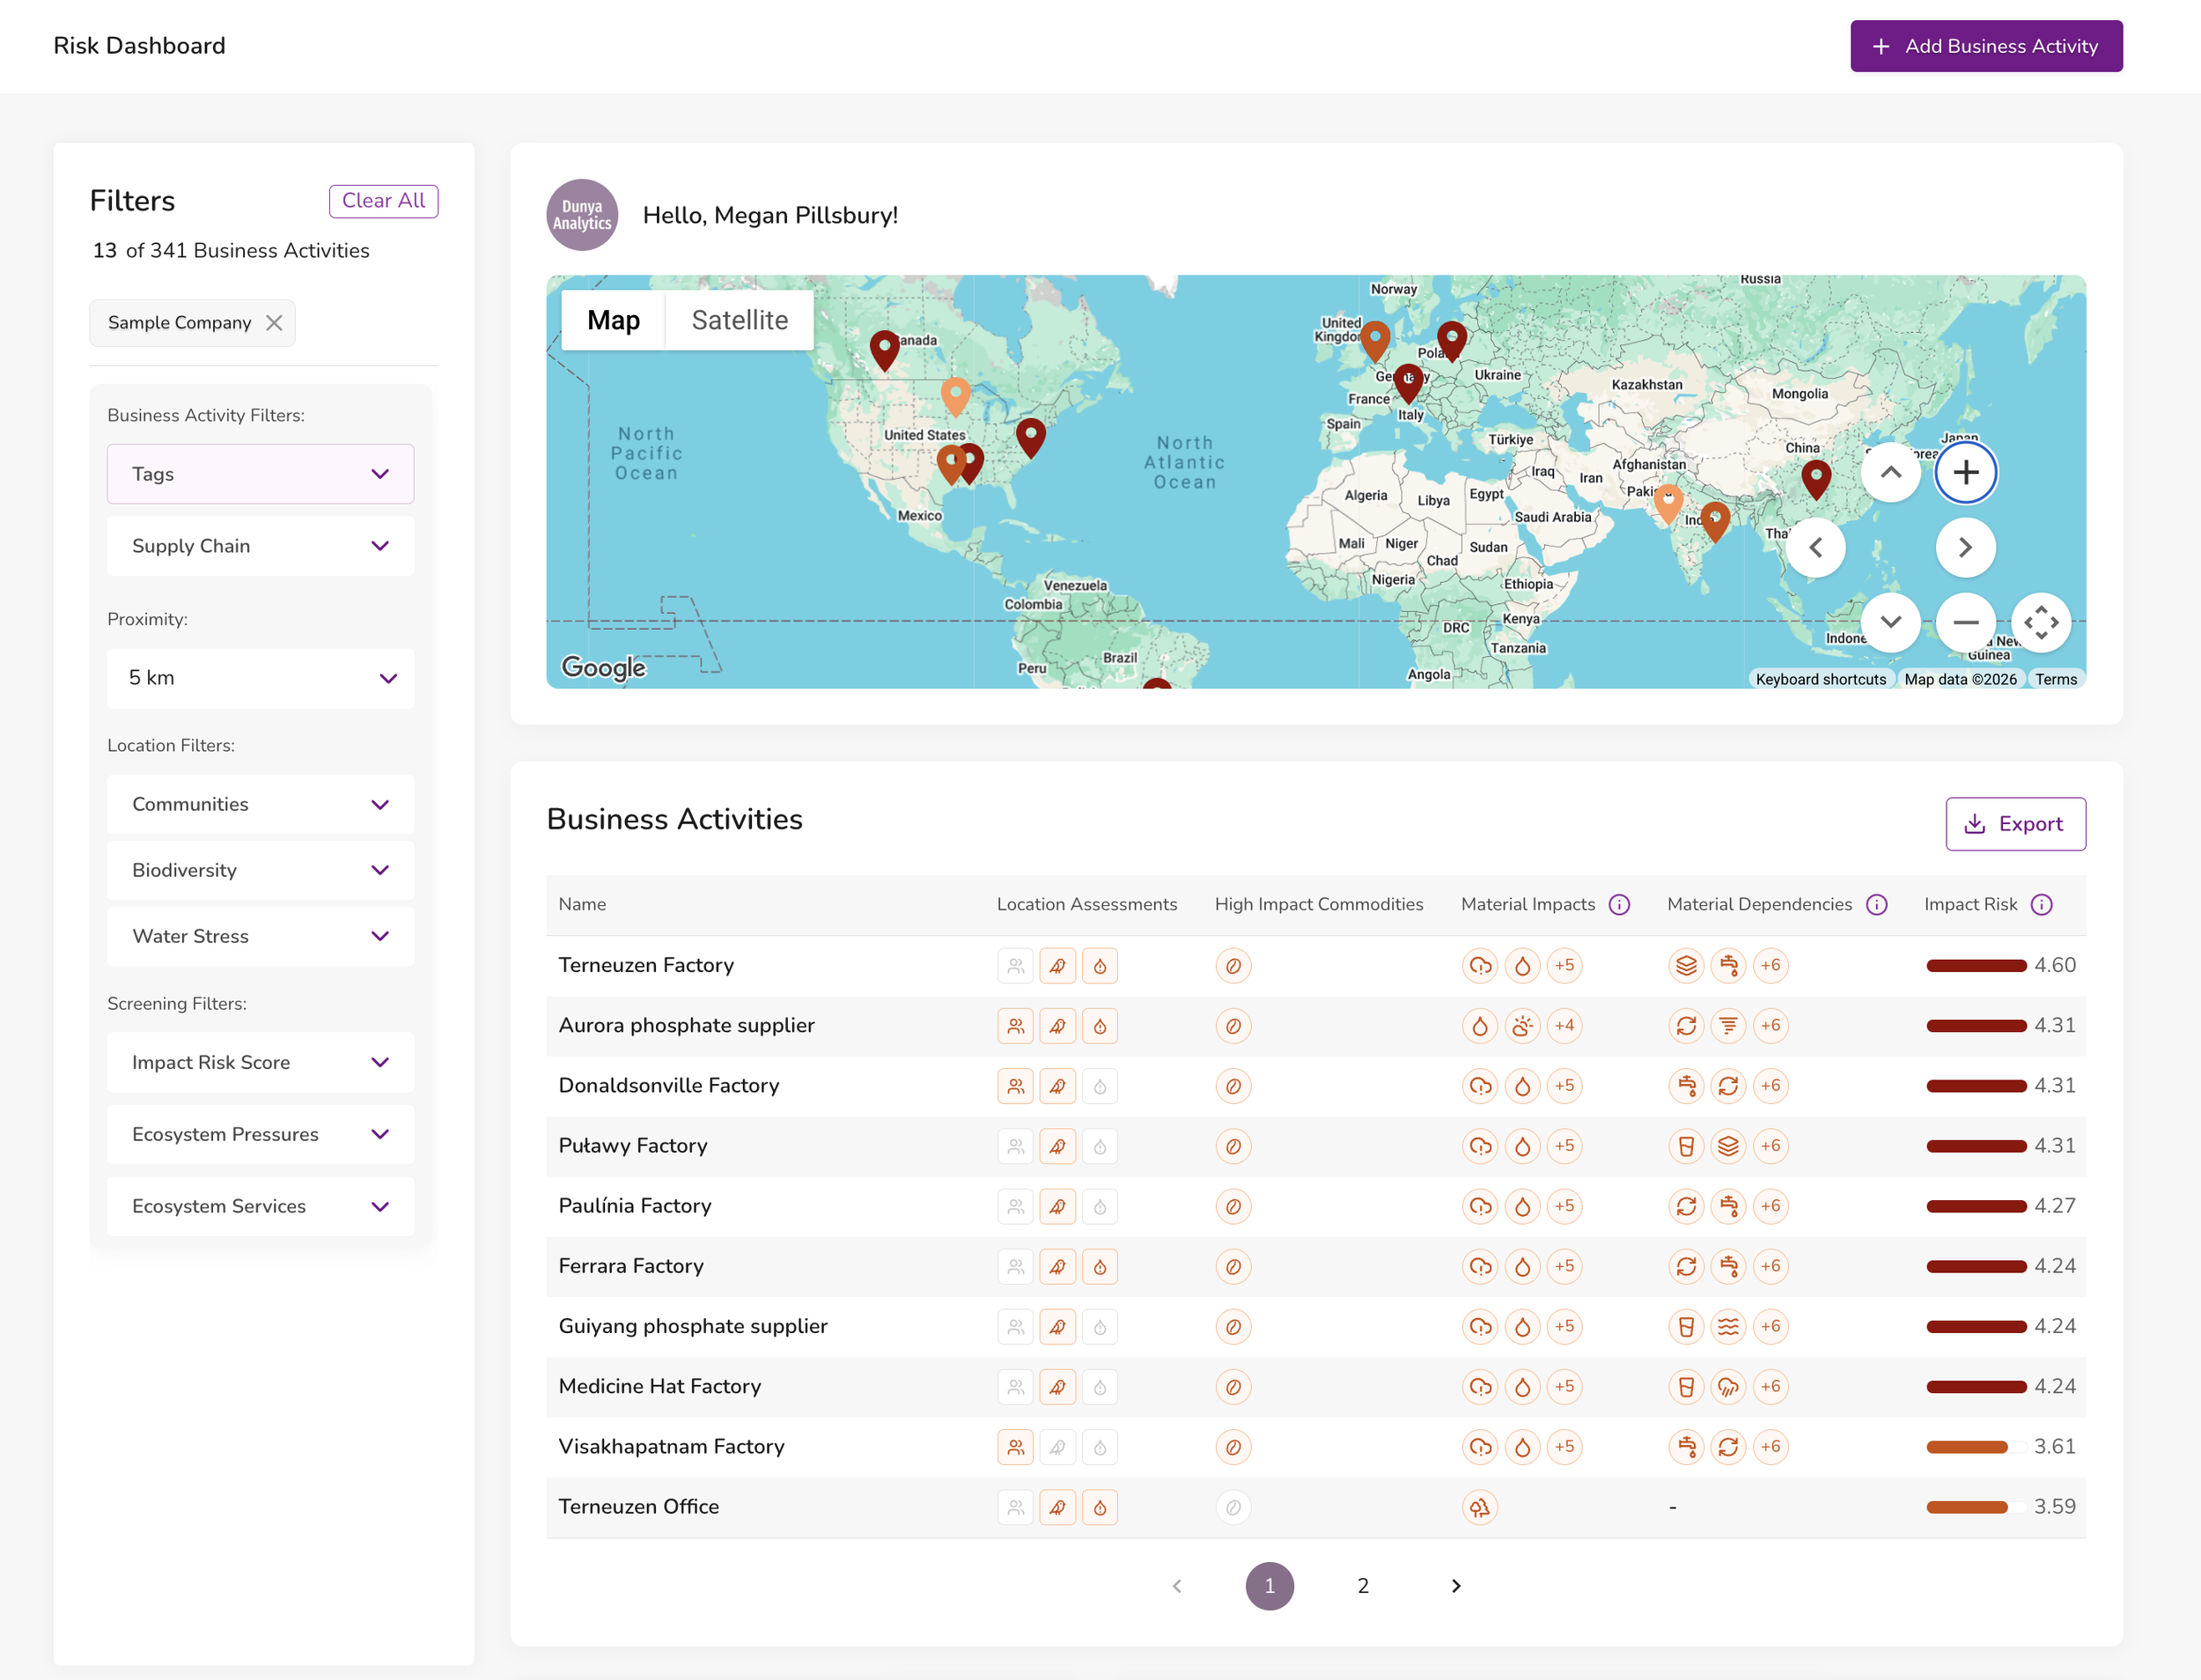Image resolution: width=2201 pixels, height=1680 pixels.
Task: Select the map pin in Poland
Action: tap(1452, 341)
